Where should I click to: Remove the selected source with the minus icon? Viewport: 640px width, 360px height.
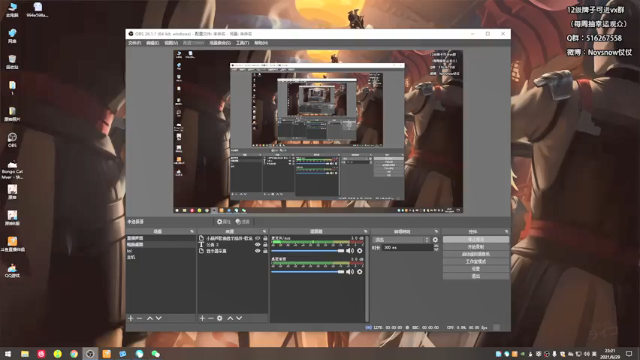tap(211, 318)
